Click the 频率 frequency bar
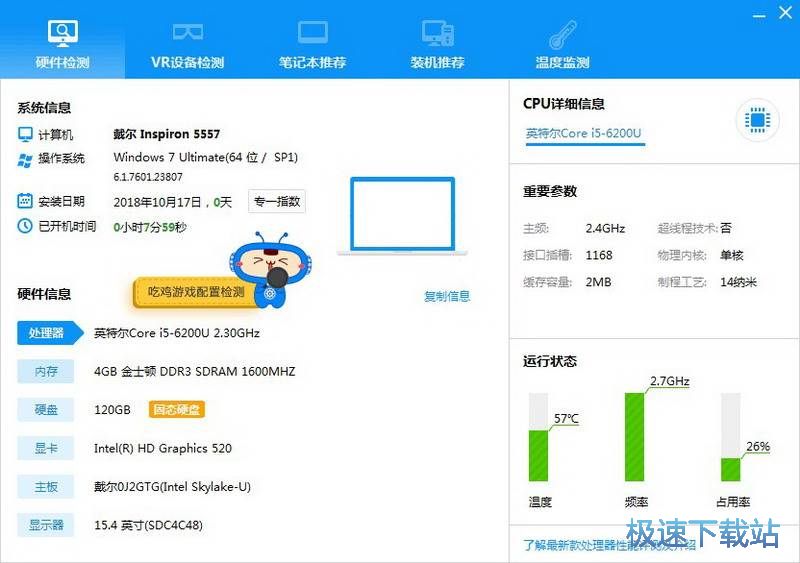The width and height of the screenshot is (800, 563). [x=635, y=437]
